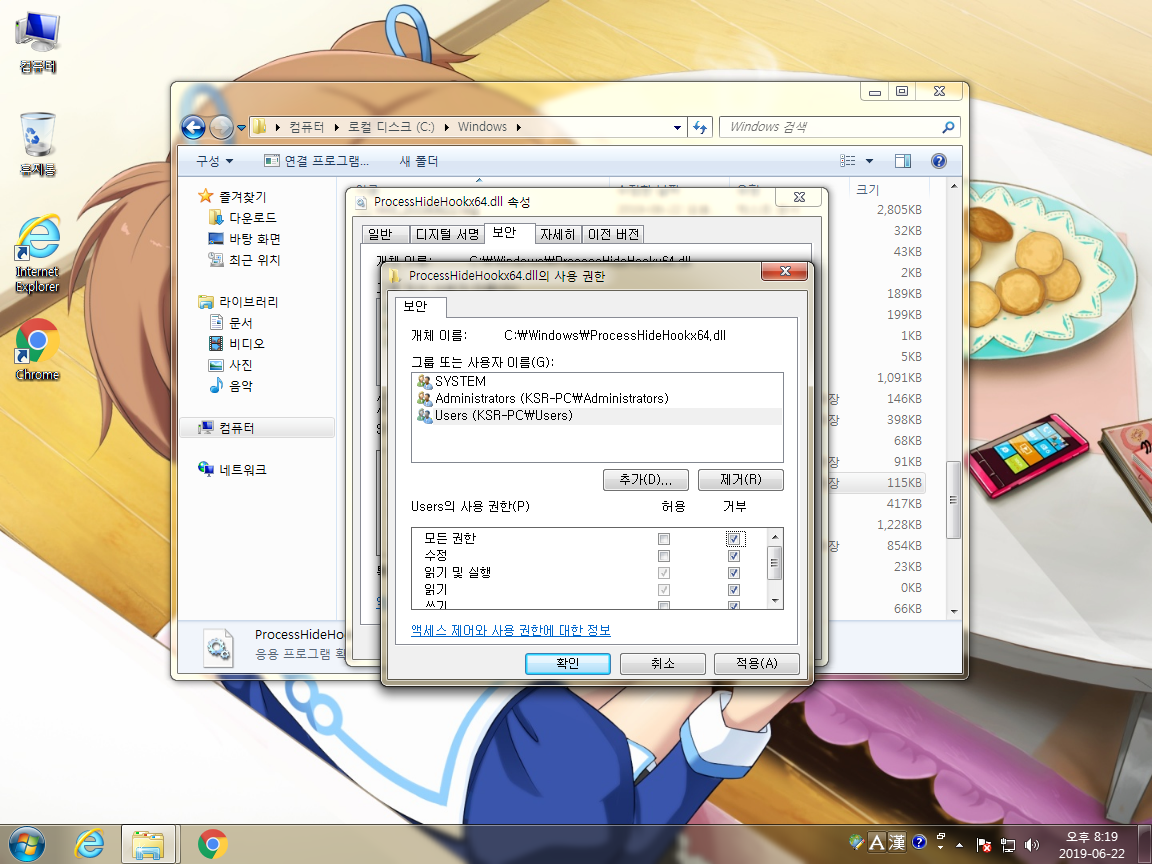The height and width of the screenshot is (864, 1152).
Task: Switch to Digital Signatures tab
Action: 447,234
